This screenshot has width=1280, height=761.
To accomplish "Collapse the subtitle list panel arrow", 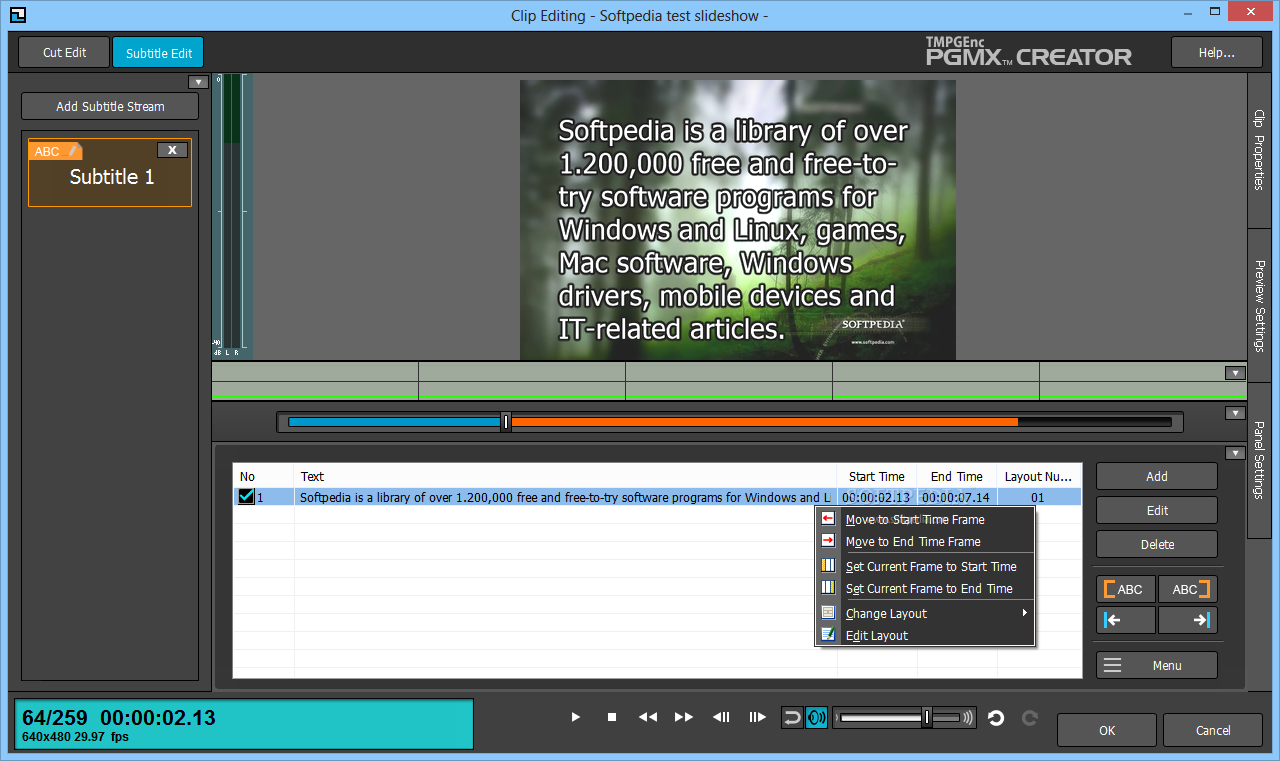I will point(1235,453).
